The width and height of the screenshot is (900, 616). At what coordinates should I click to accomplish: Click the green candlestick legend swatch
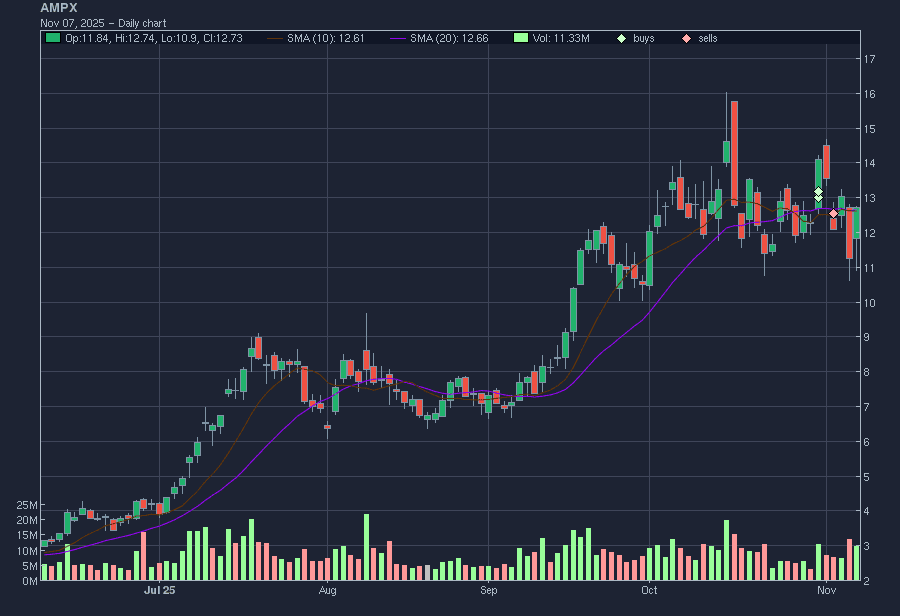coord(53,38)
